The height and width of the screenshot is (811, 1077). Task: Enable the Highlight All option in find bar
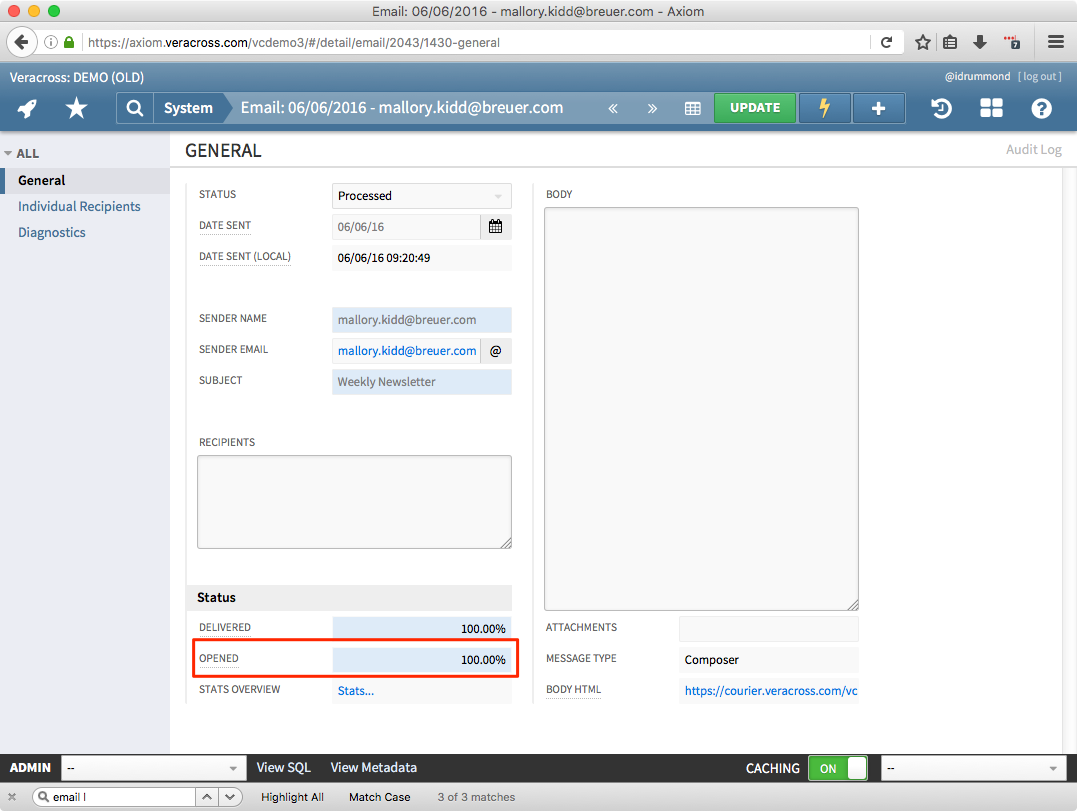pos(291,797)
